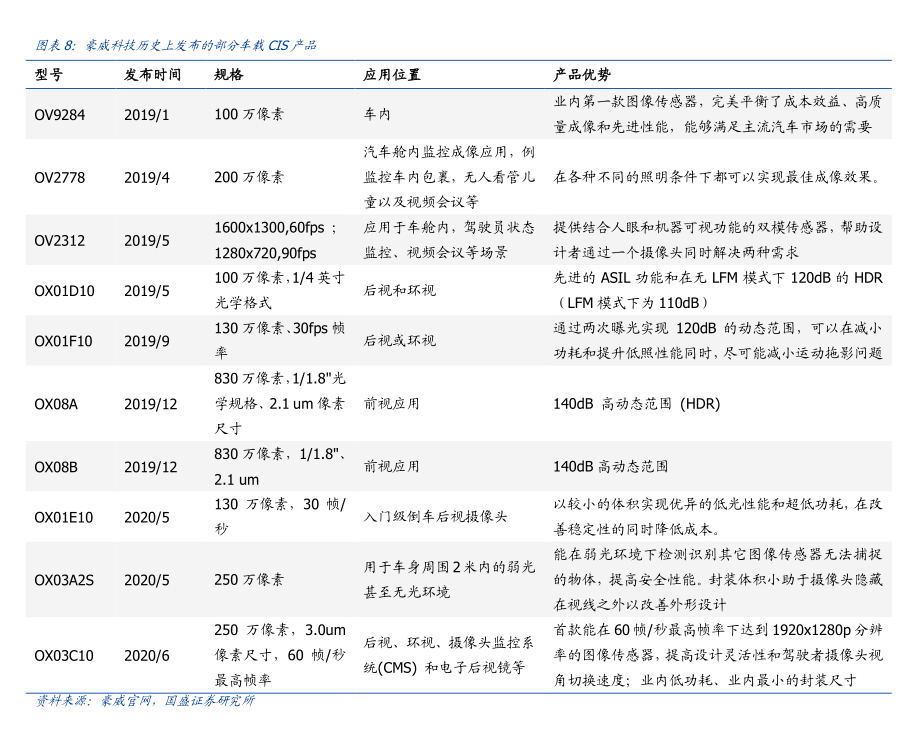Click the advantage text 业内第一款图像传感器
Screen dimensions: 915x732
coord(625,102)
